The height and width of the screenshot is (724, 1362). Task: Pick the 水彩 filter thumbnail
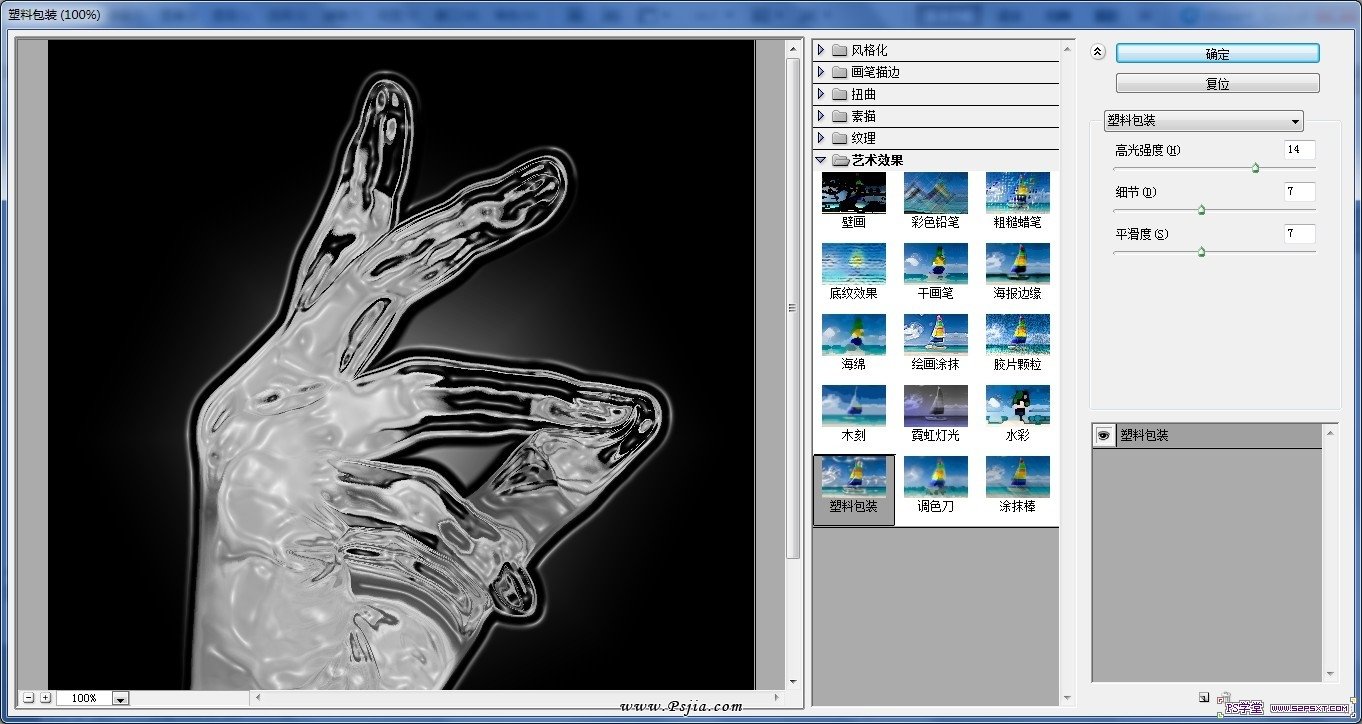tap(1018, 406)
